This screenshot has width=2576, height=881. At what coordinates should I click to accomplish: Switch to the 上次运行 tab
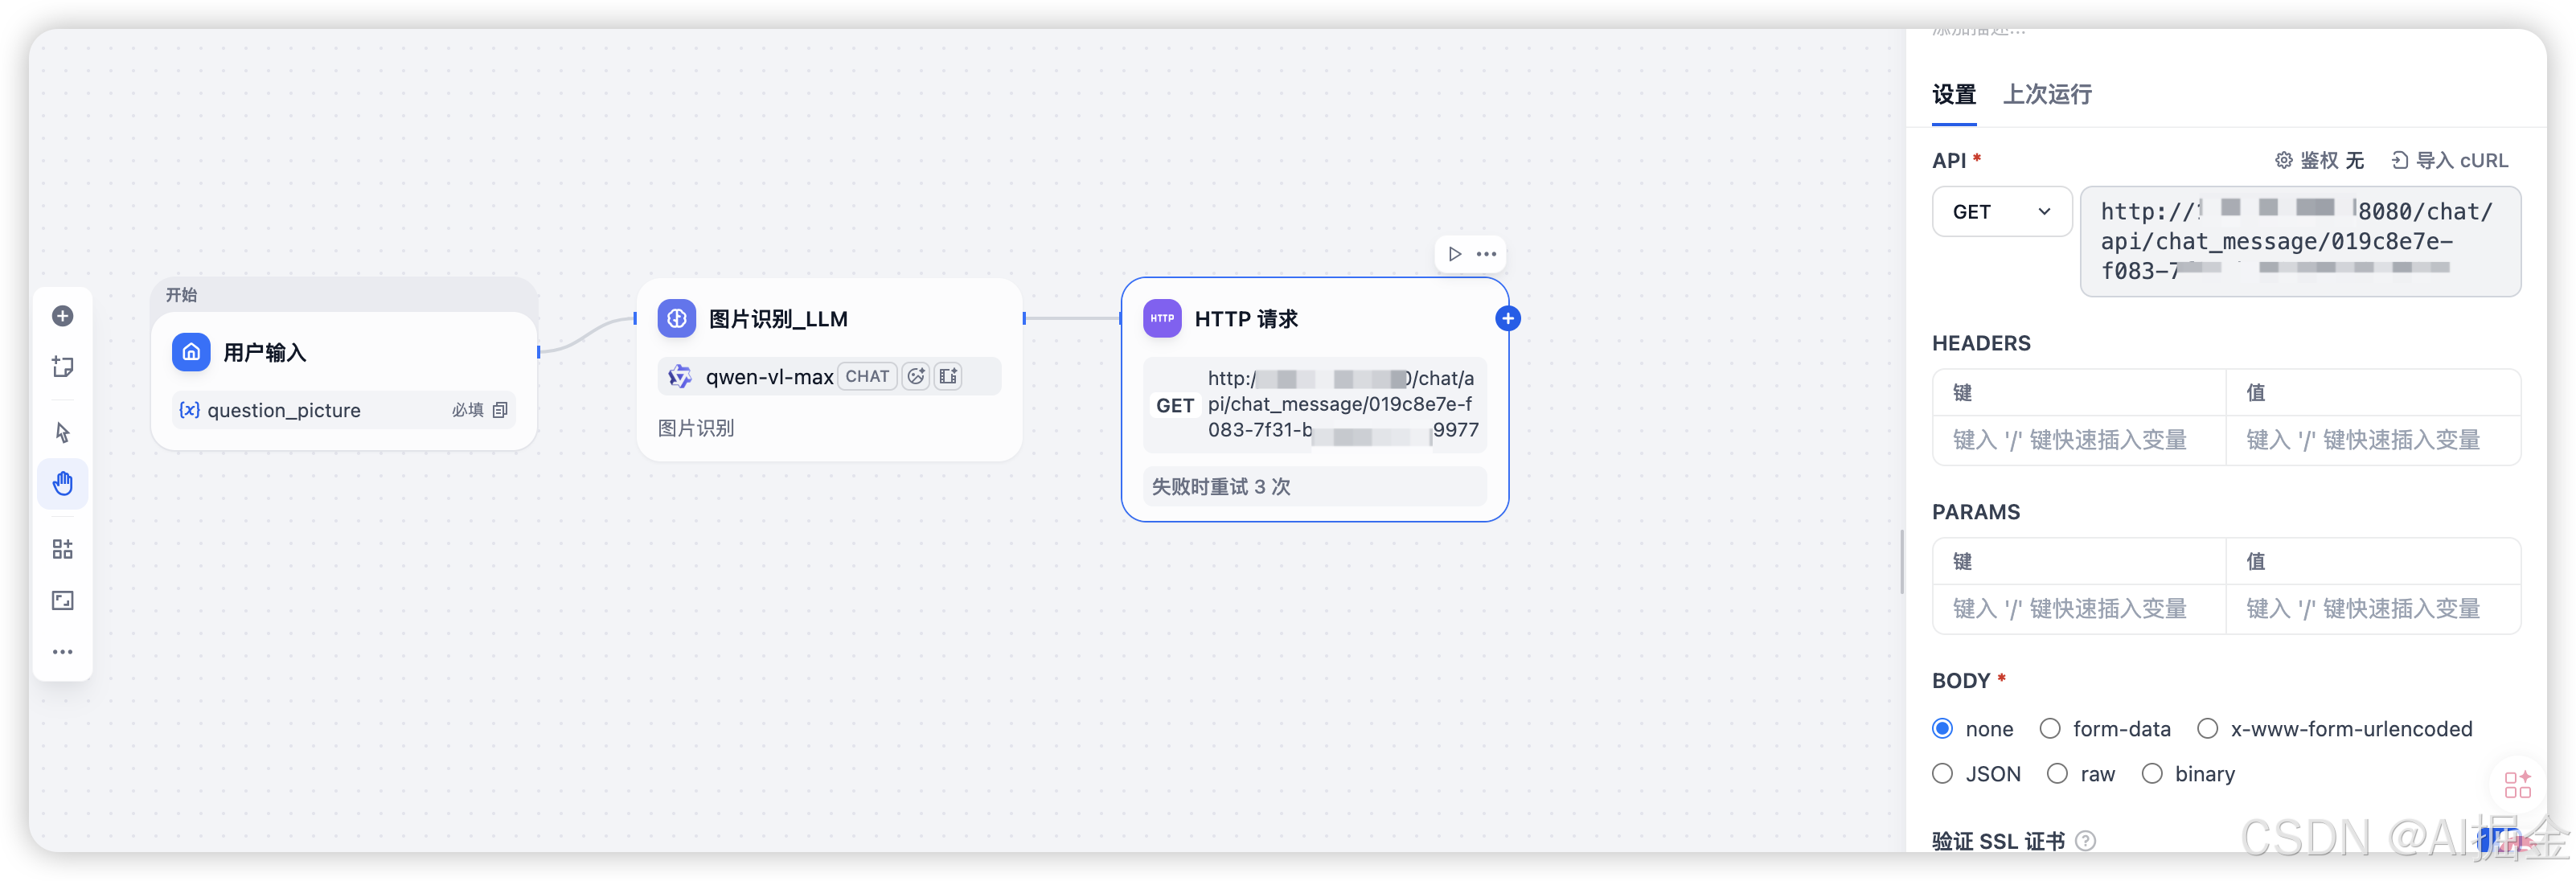click(x=2047, y=95)
